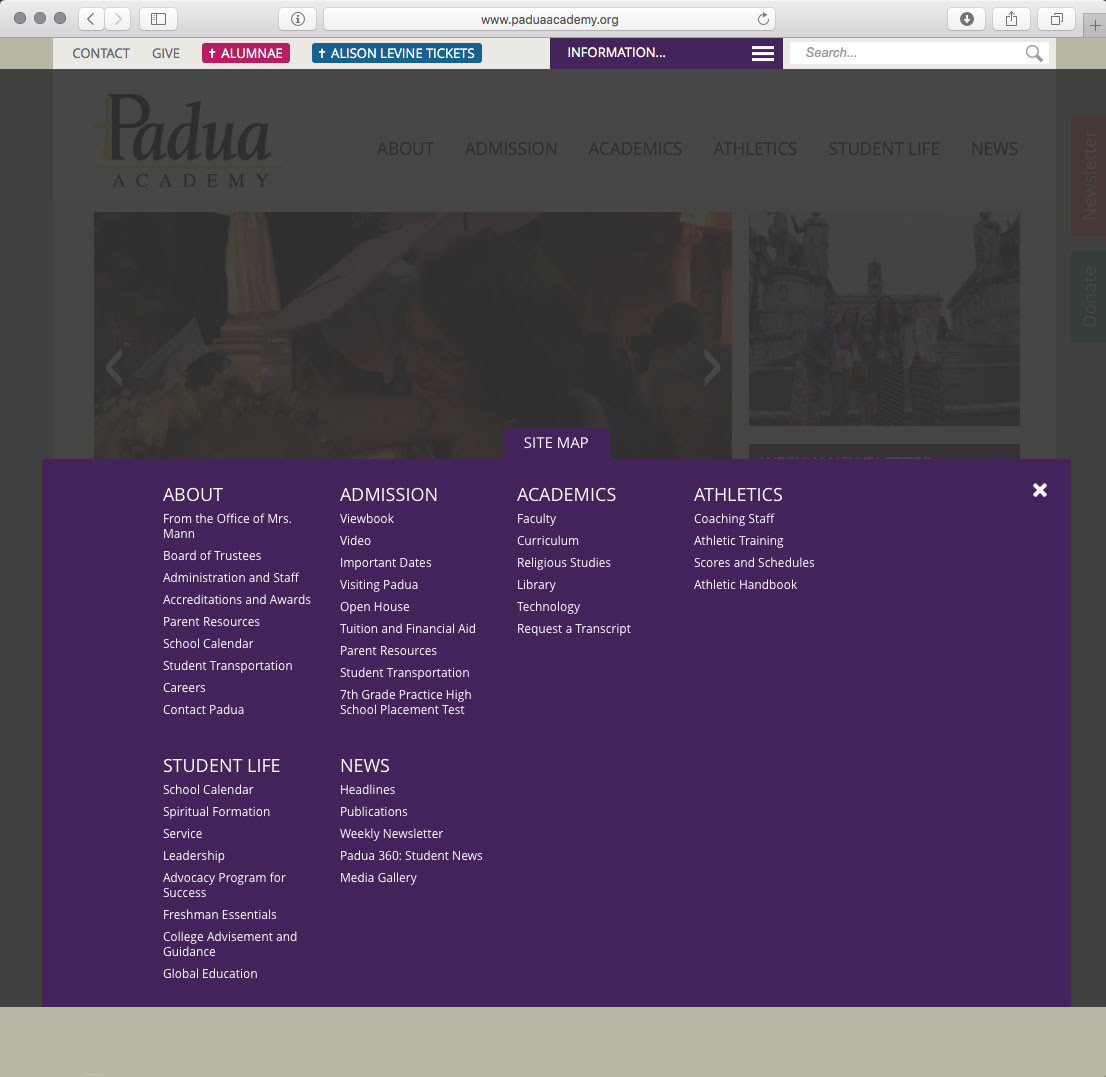
Task: Open Coaching Staff link
Action: pyautogui.click(x=734, y=518)
